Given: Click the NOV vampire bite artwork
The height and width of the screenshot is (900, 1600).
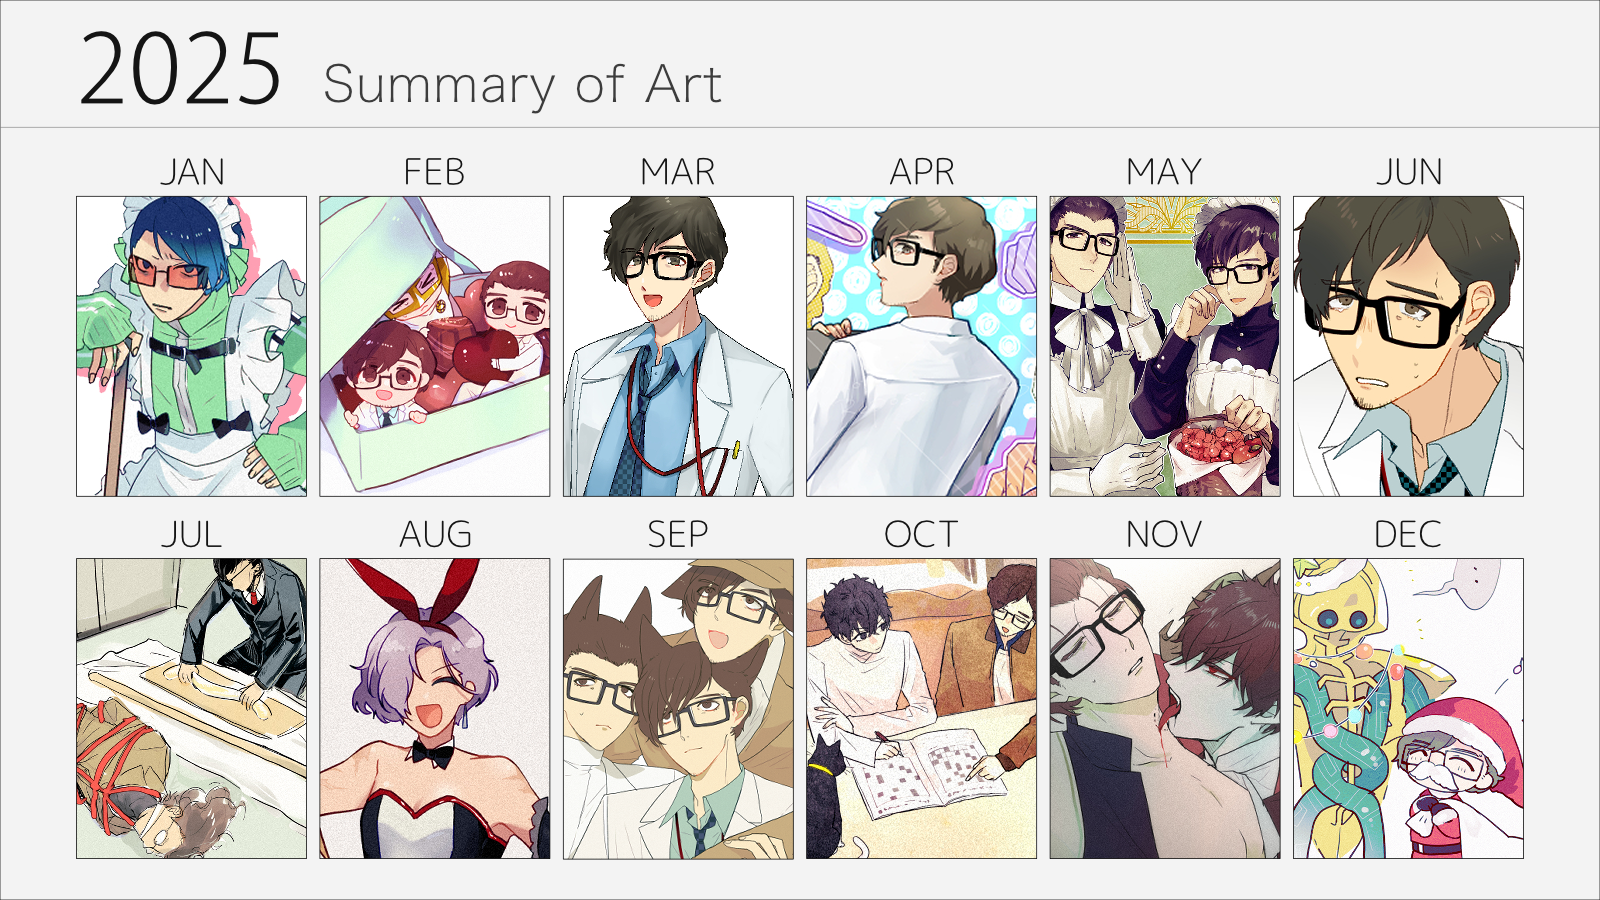Looking at the screenshot, I should (1165, 708).
